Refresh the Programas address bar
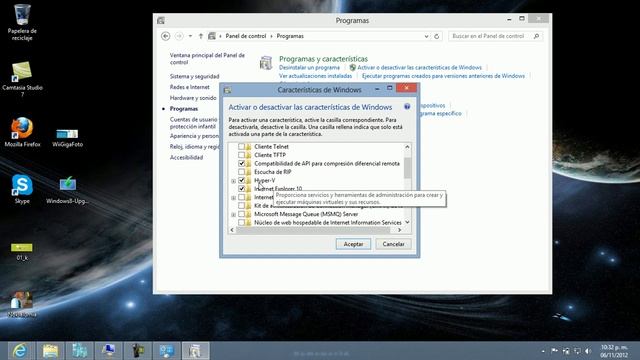The image size is (640, 360). click(436, 36)
